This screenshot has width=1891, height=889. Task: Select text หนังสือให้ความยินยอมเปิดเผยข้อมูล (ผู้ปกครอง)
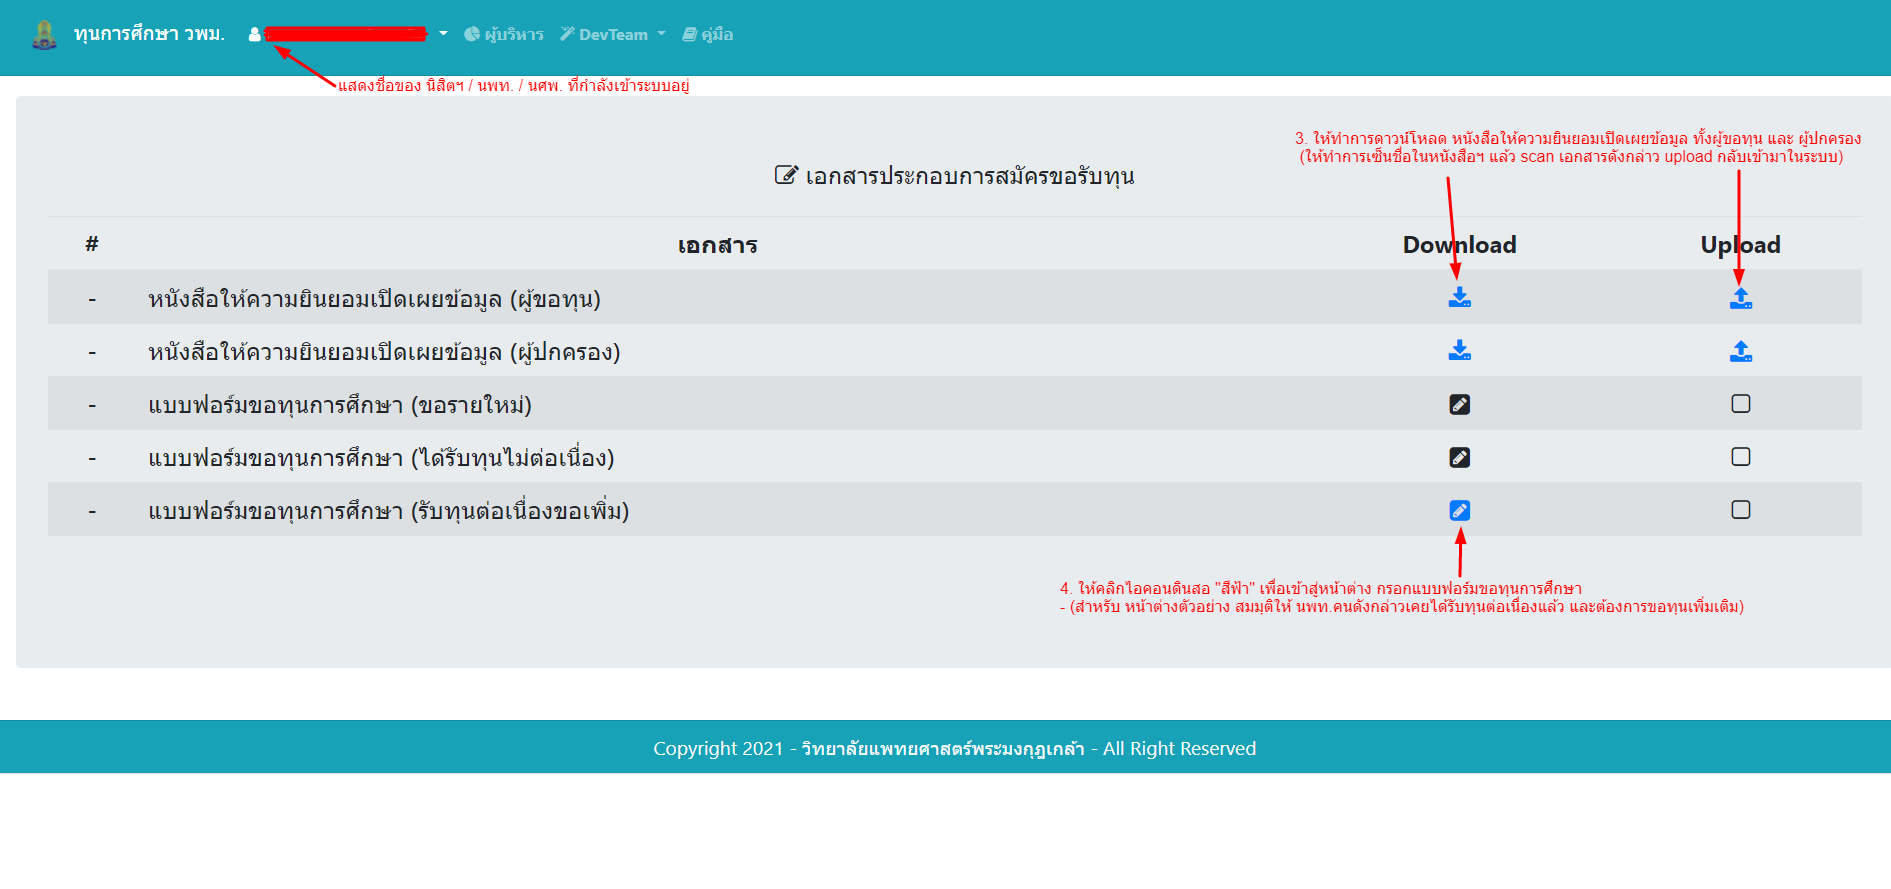pos(384,351)
